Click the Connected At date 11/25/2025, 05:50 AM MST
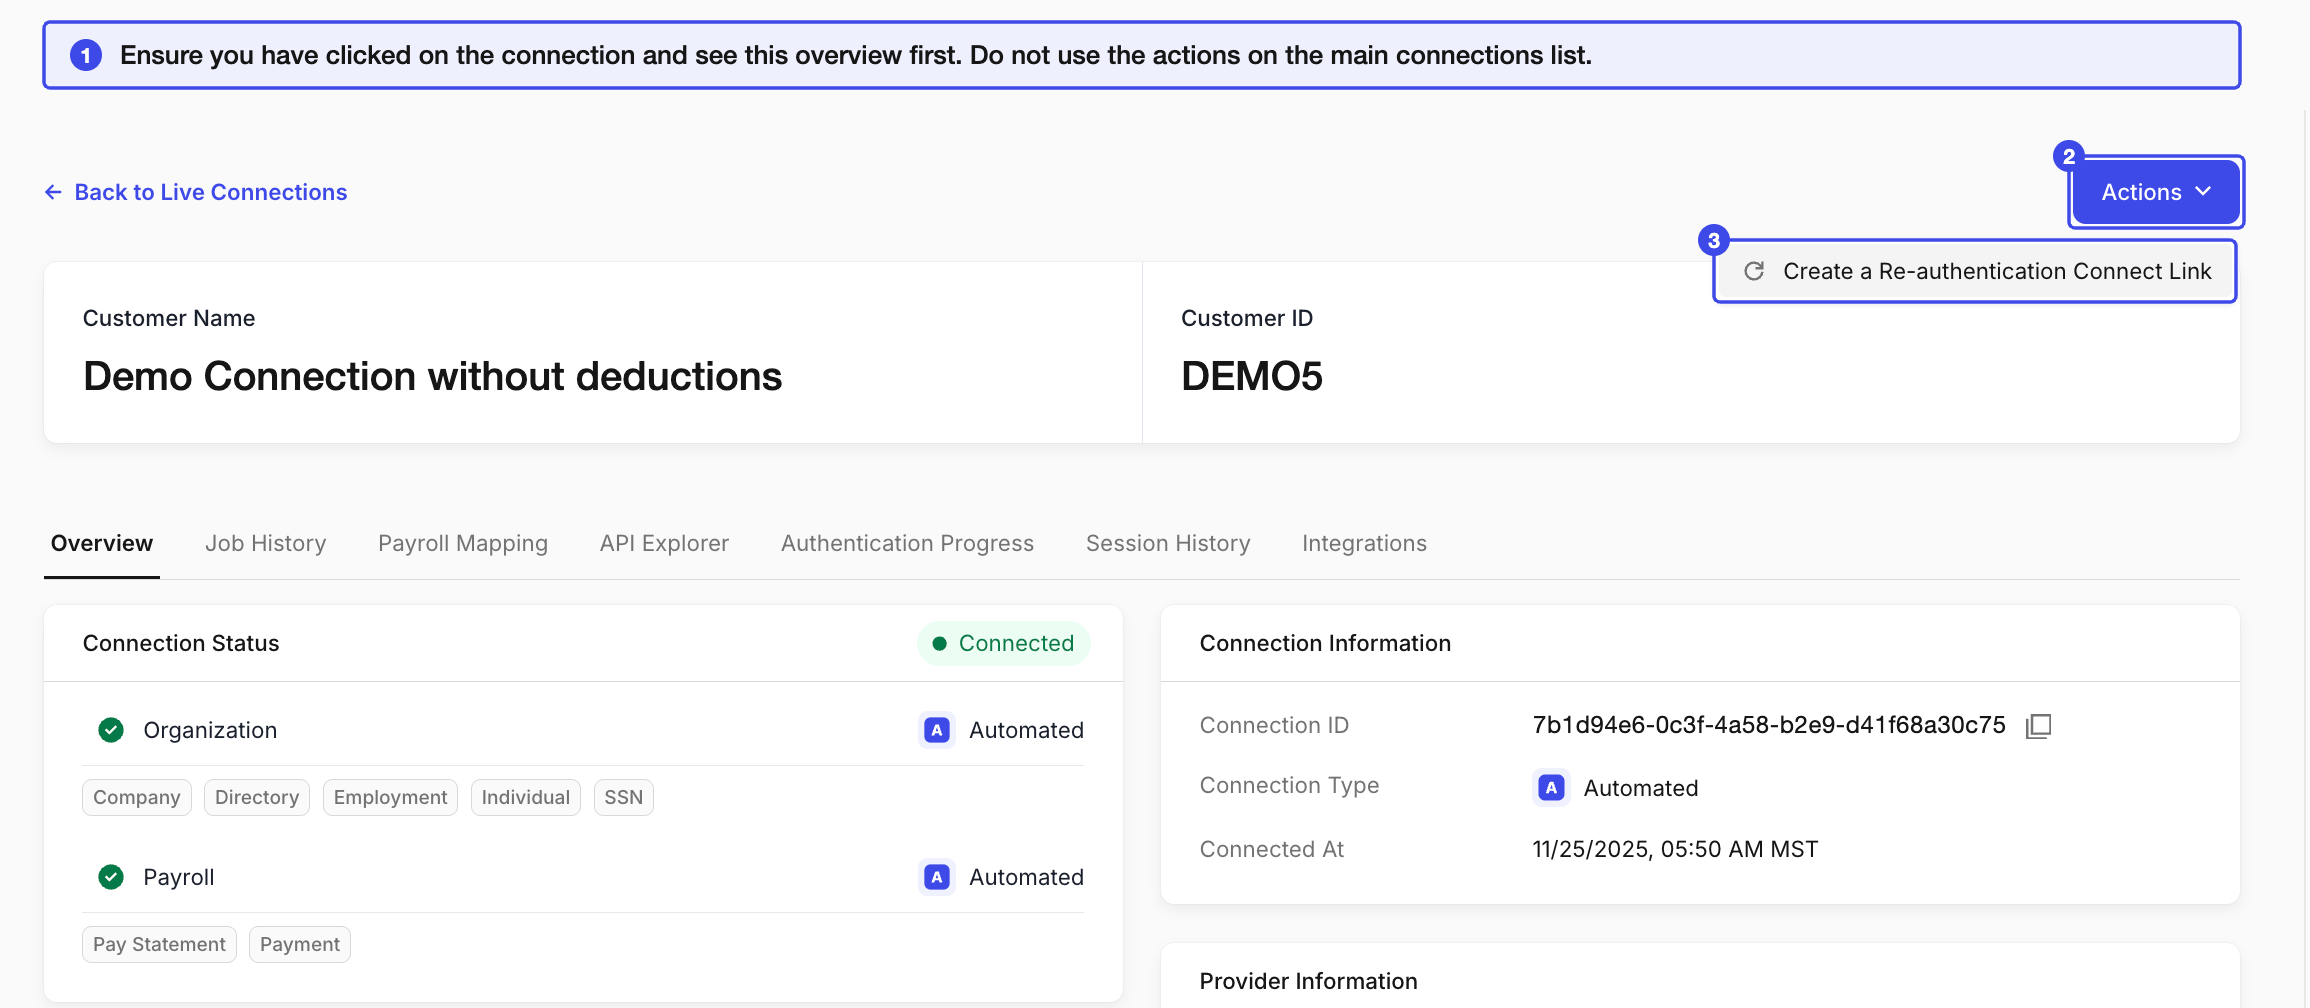 click(1675, 849)
